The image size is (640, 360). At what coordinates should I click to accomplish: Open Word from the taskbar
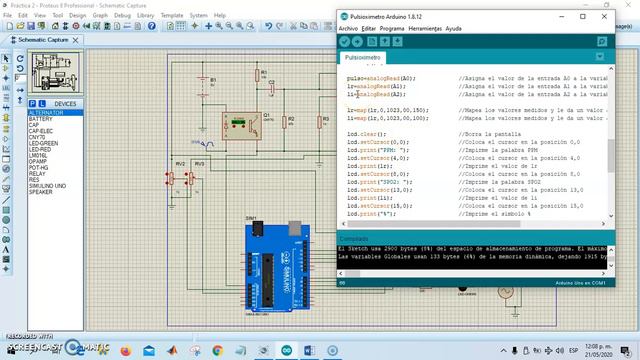point(309,351)
